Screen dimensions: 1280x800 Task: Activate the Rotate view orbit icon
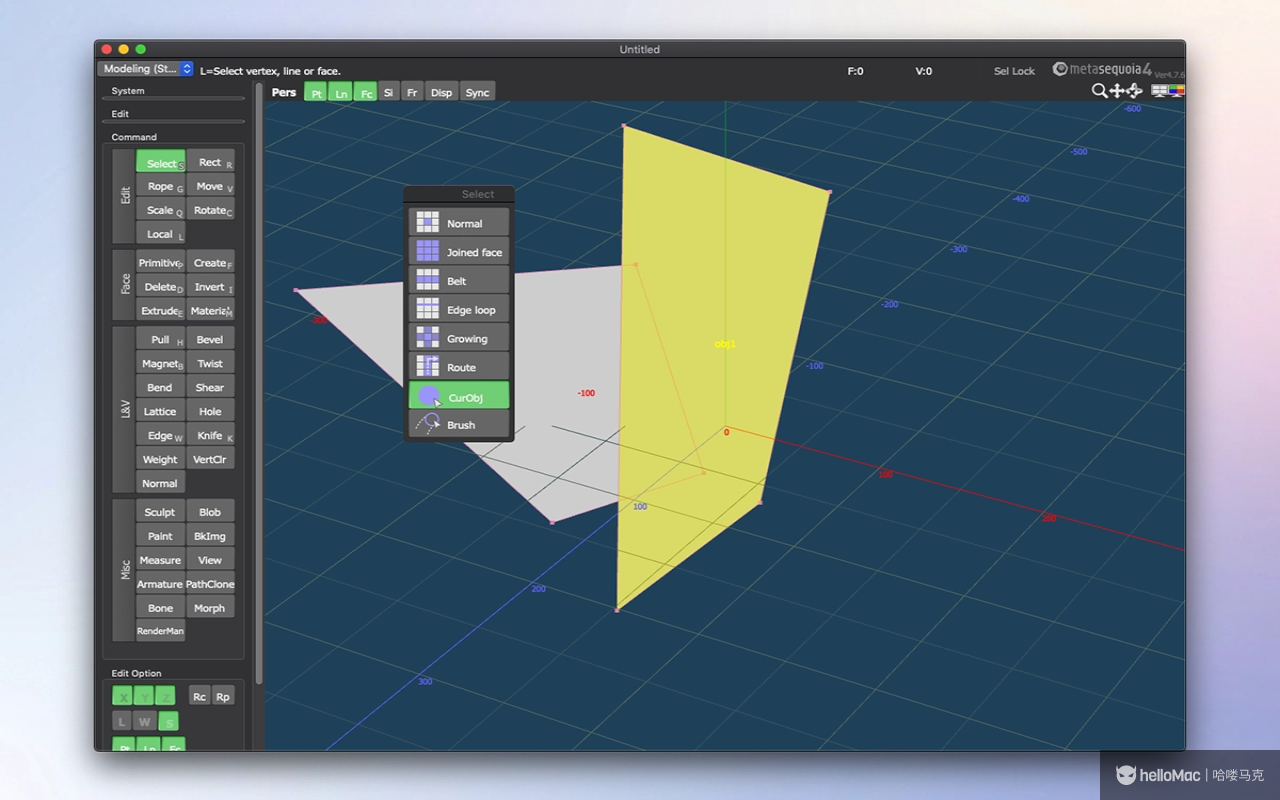coord(1134,91)
